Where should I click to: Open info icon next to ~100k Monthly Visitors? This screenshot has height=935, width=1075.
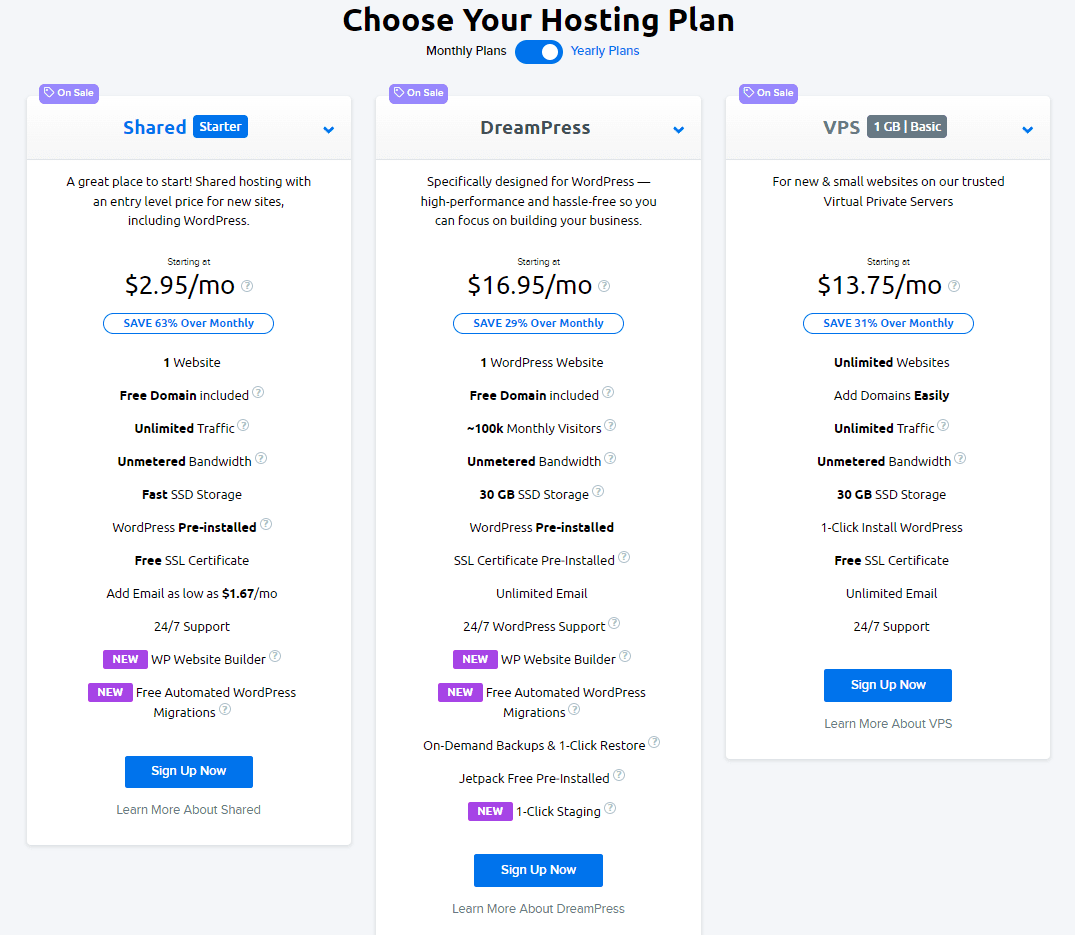pyautogui.click(x=610, y=425)
